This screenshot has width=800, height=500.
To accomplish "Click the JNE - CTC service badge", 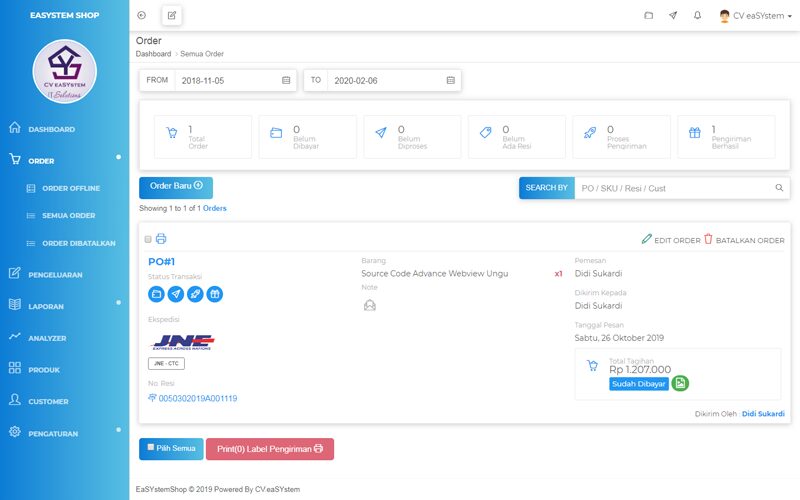I will (166, 363).
